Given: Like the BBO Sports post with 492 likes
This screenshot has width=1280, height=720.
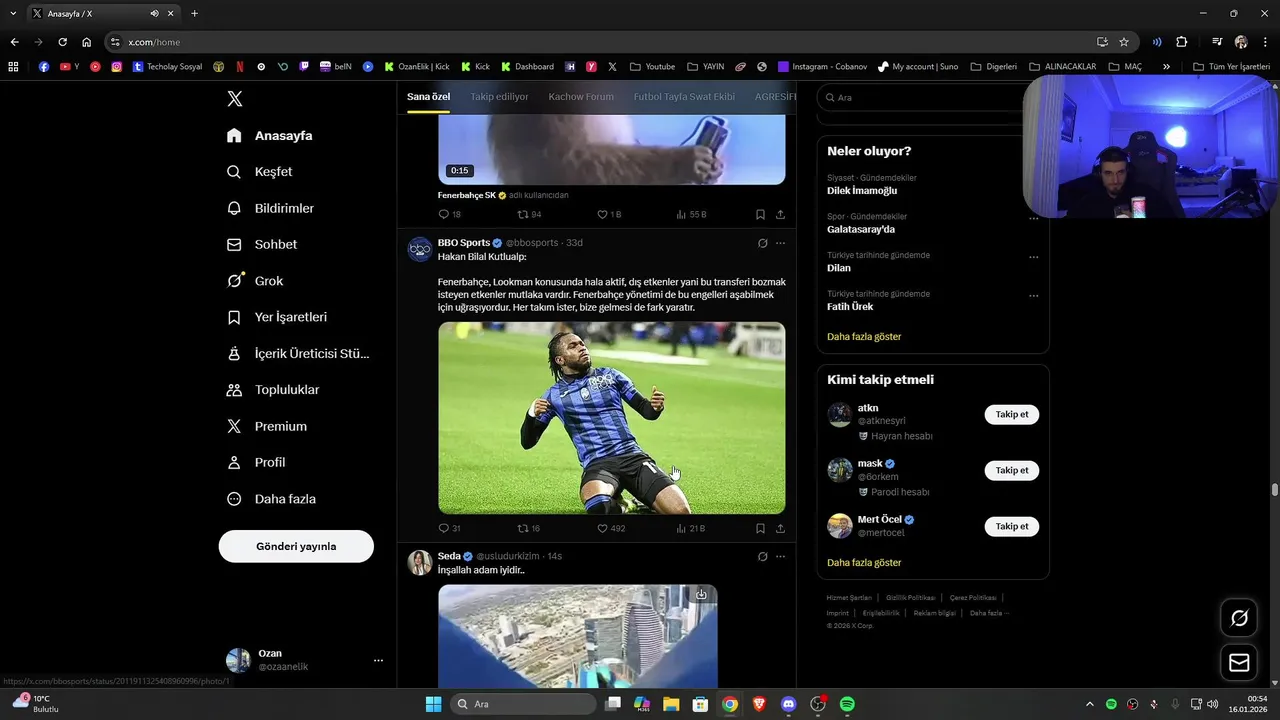Looking at the screenshot, I should (x=610, y=528).
